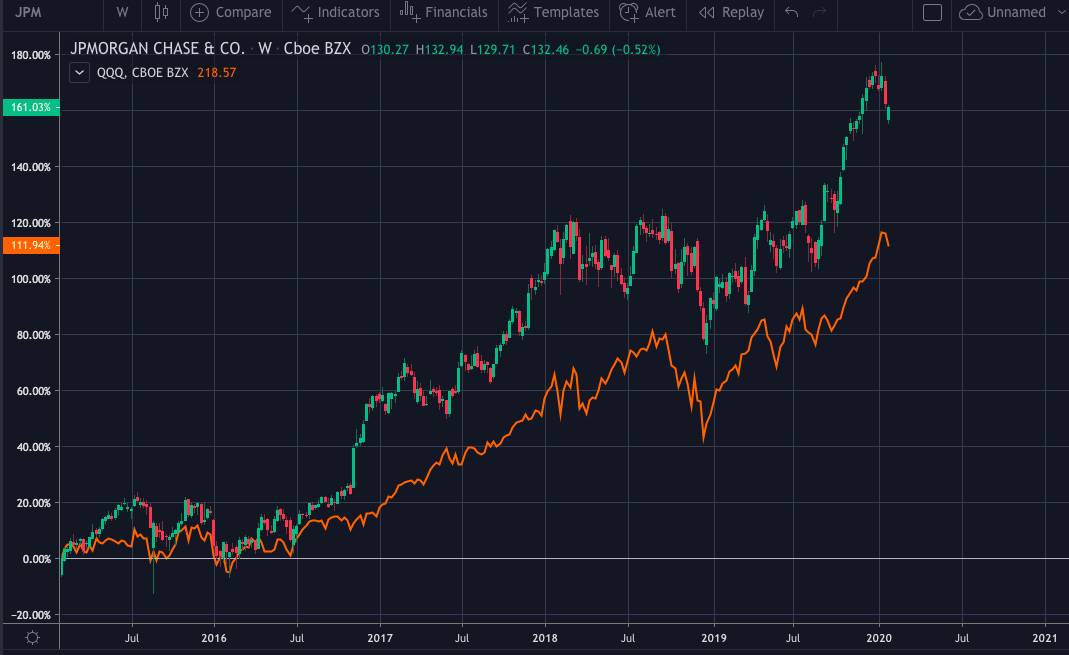Click the 2016 time axis label
Viewport: 1069px width, 655px height.
tap(214, 638)
